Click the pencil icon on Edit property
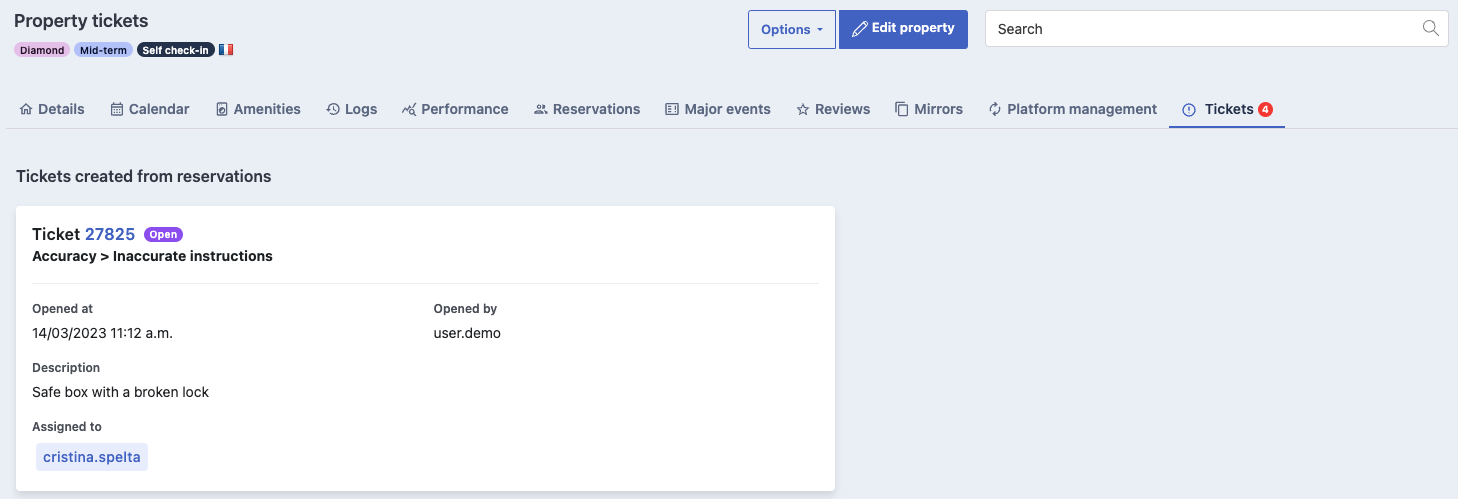 click(x=859, y=29)
